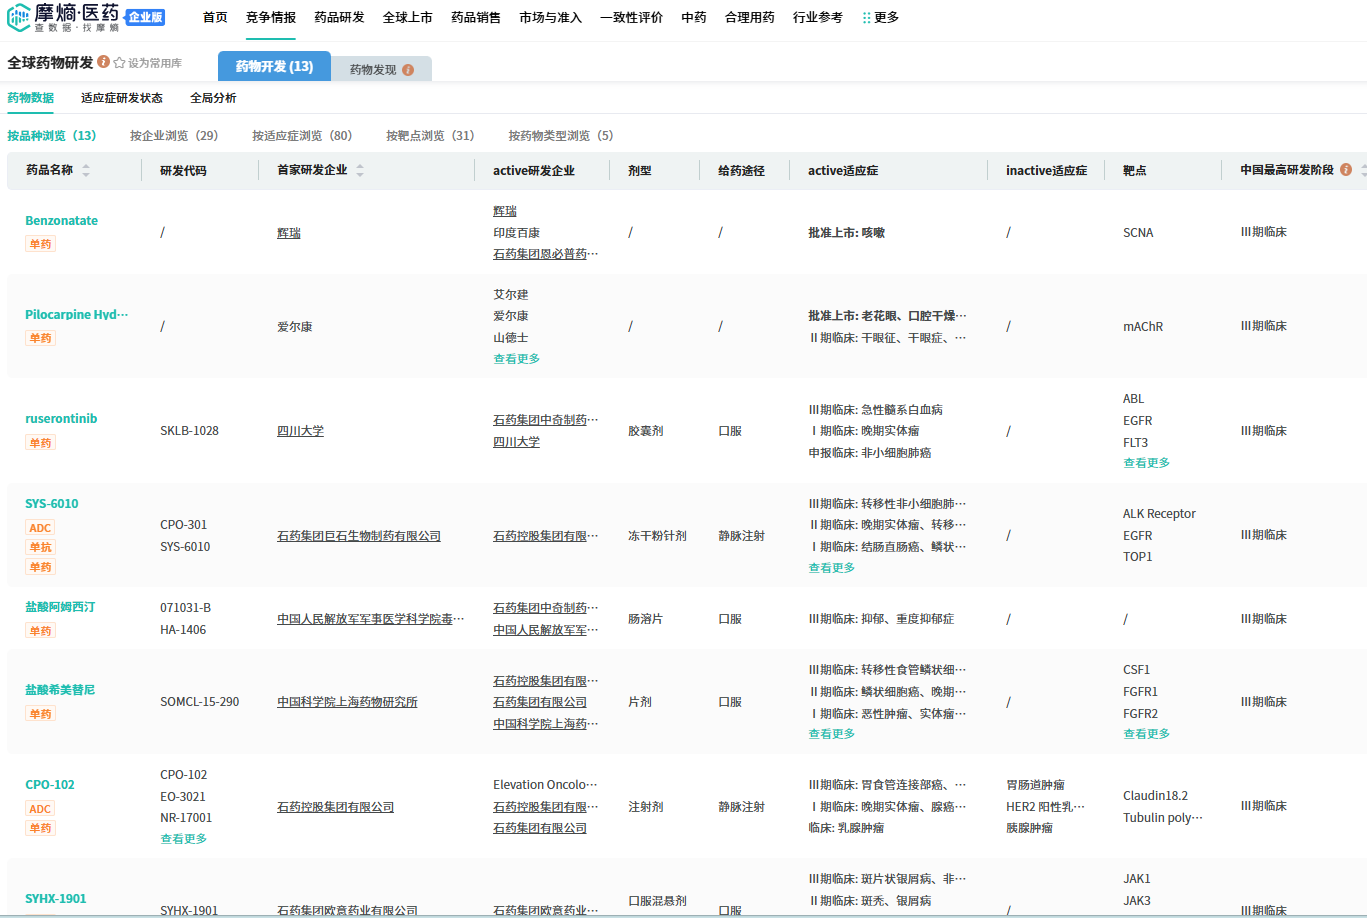Select 按靶点浏览 (31) browse tab

point(430,136)
